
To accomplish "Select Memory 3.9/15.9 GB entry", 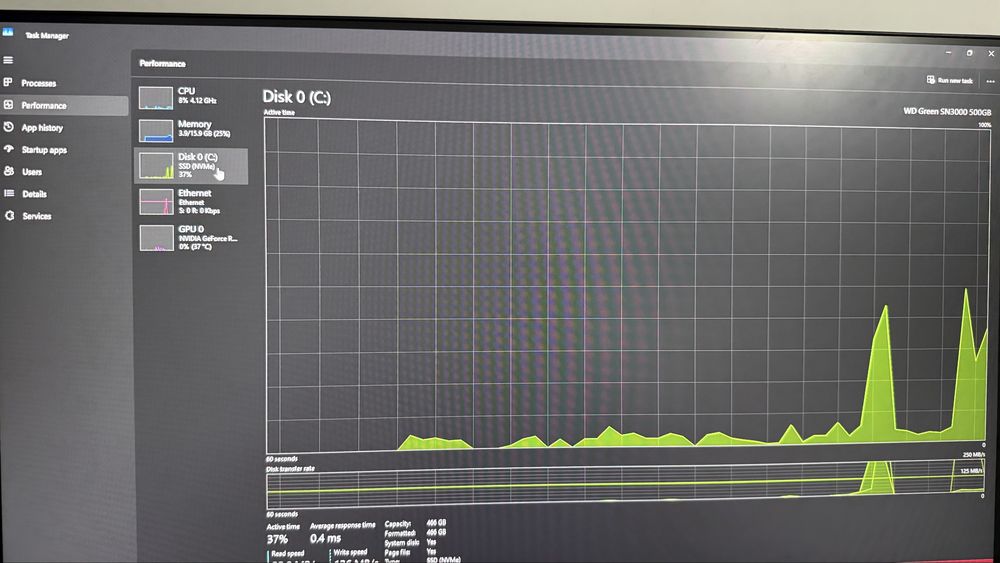I will [x=191, y=129].
